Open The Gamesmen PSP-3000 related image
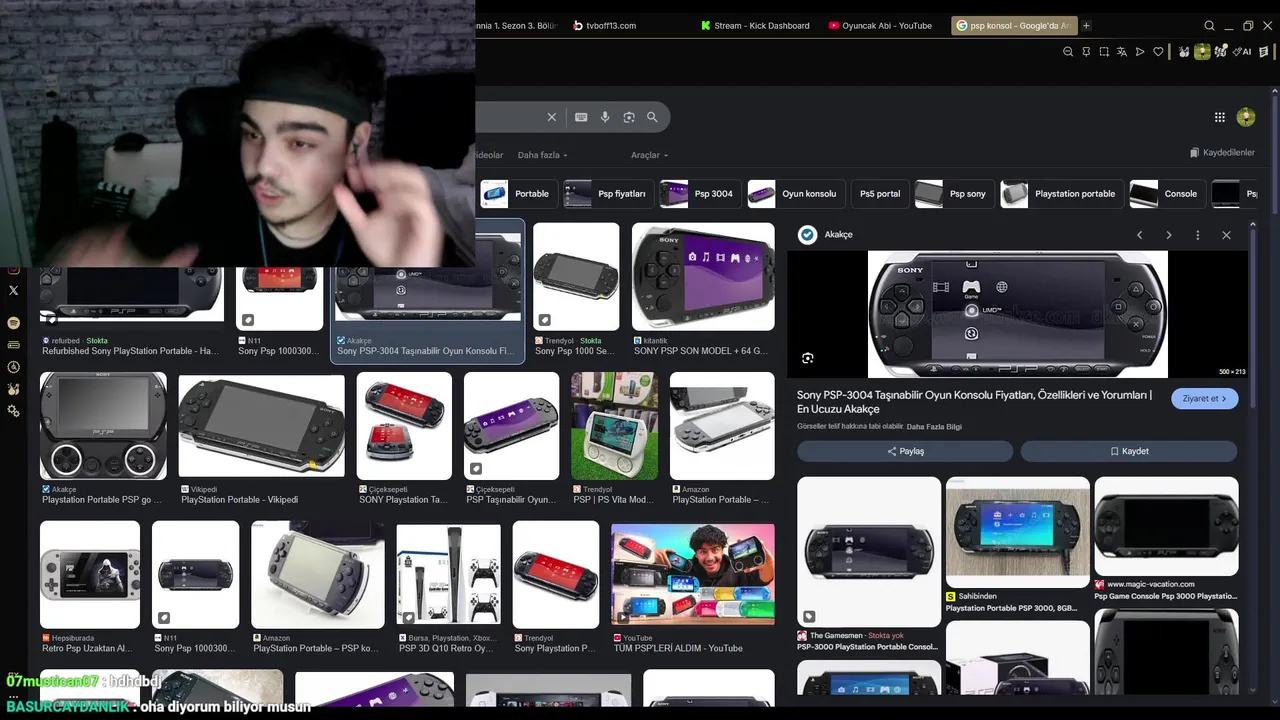 (x=869, y=552)
